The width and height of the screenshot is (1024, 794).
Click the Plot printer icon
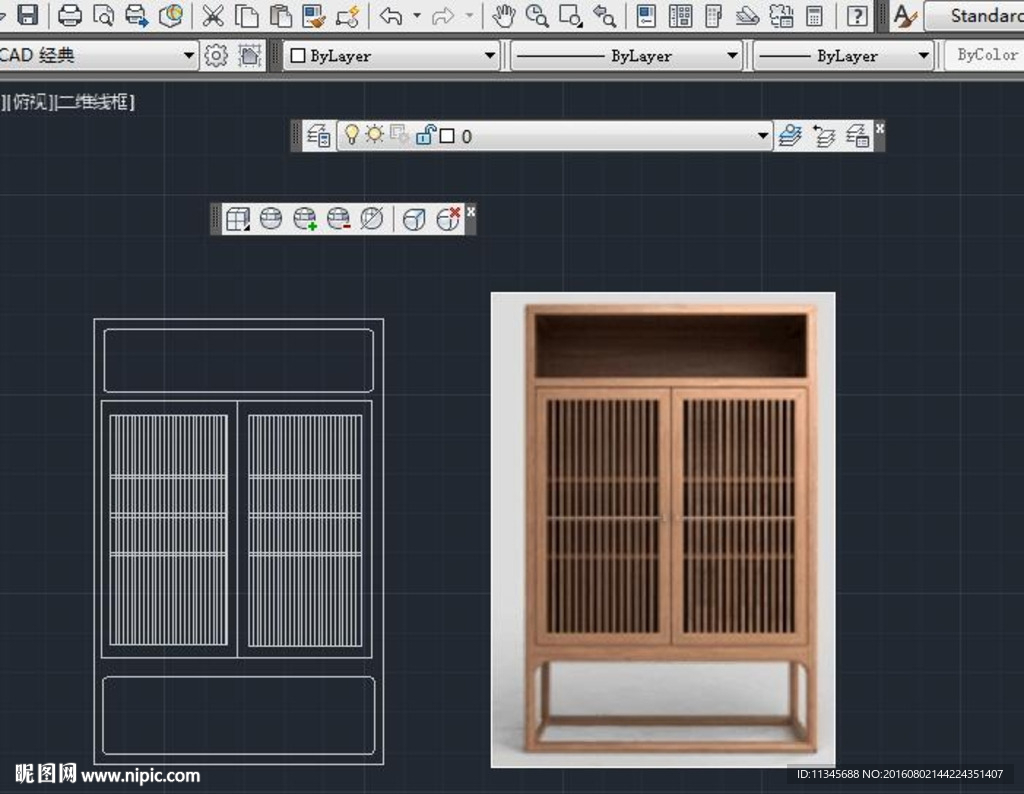[x=69, y=14]
